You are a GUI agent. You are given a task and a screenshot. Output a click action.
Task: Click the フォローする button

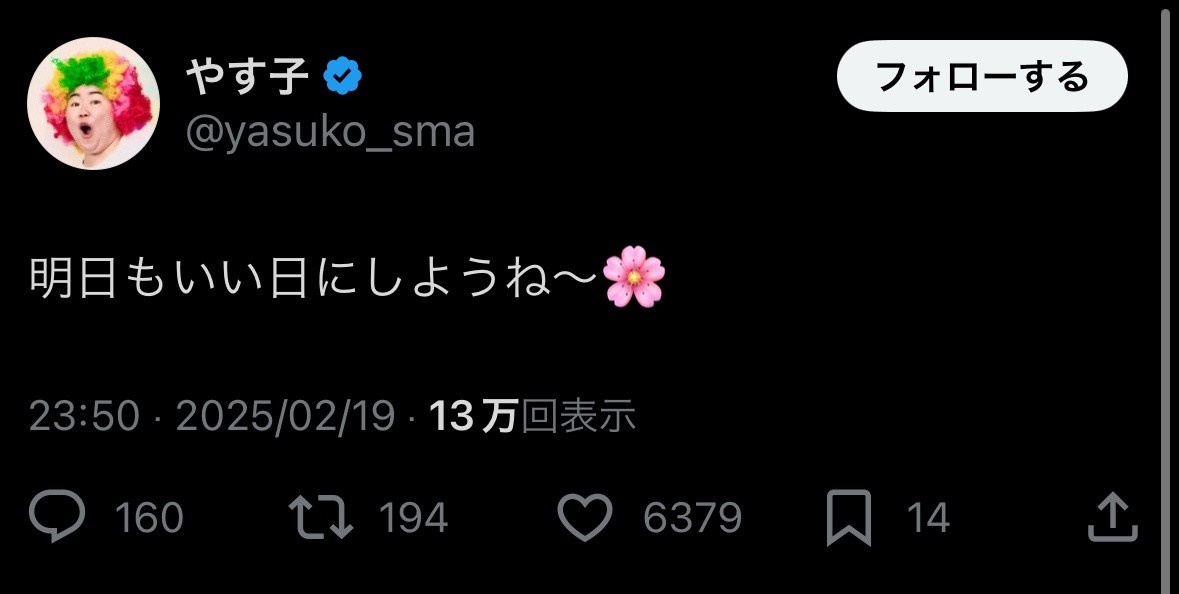[982, 76]
